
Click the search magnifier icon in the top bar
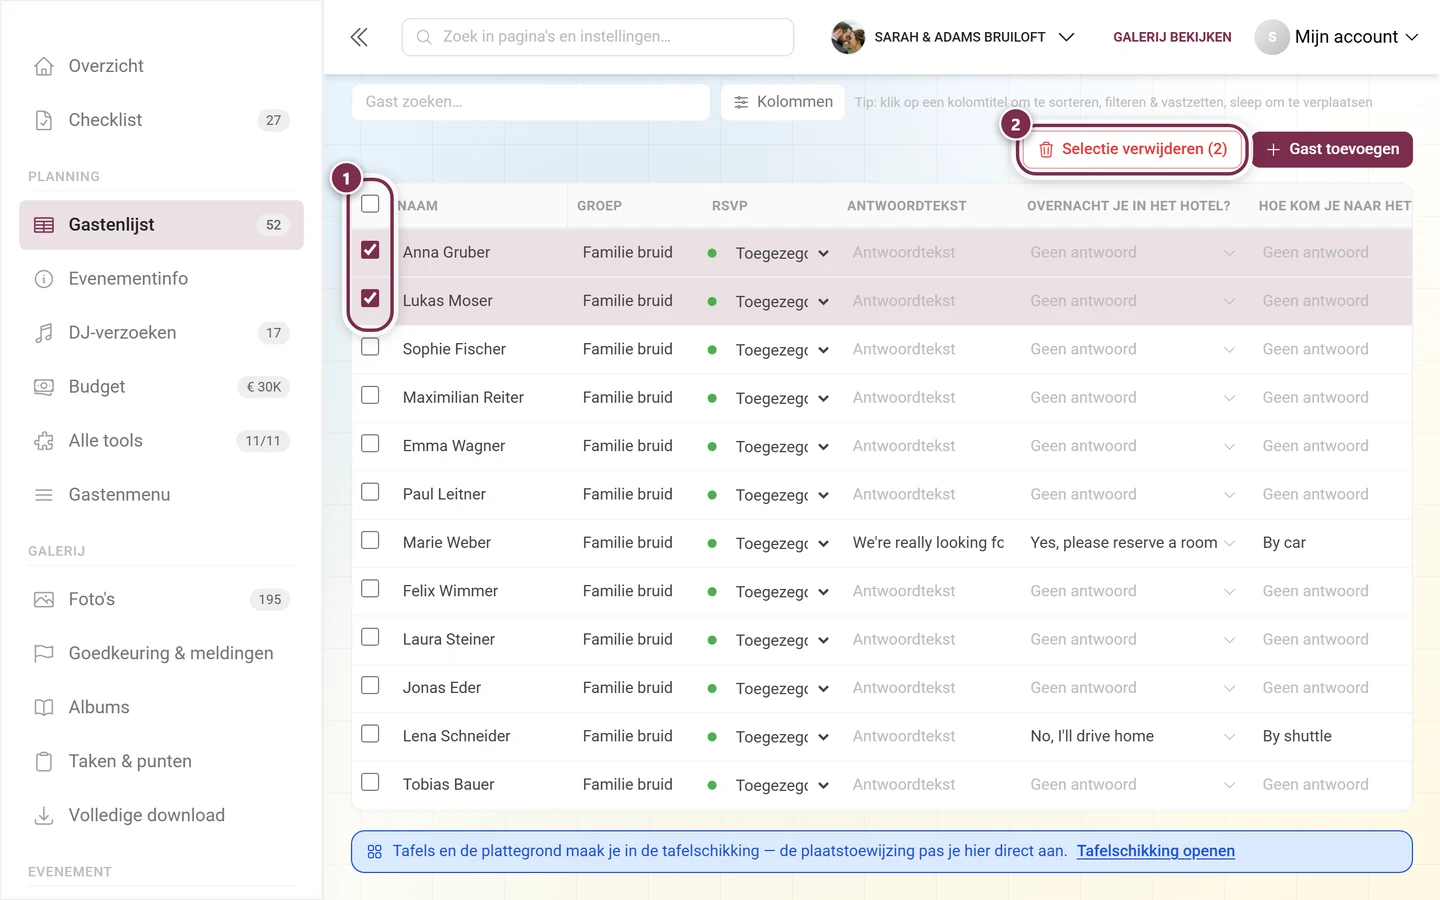(x=424, y=37)
